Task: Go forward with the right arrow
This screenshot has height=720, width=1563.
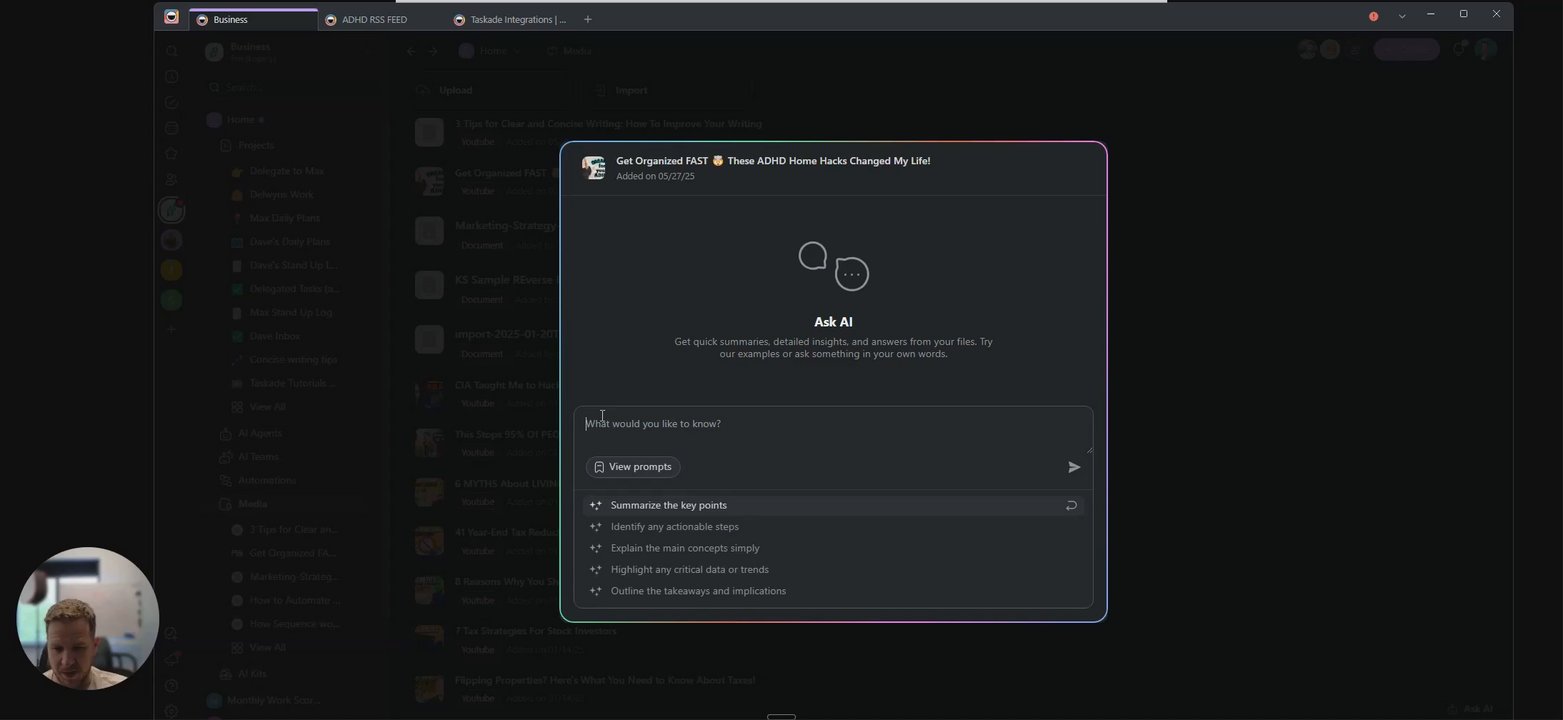Action: [x=433, y=51]
